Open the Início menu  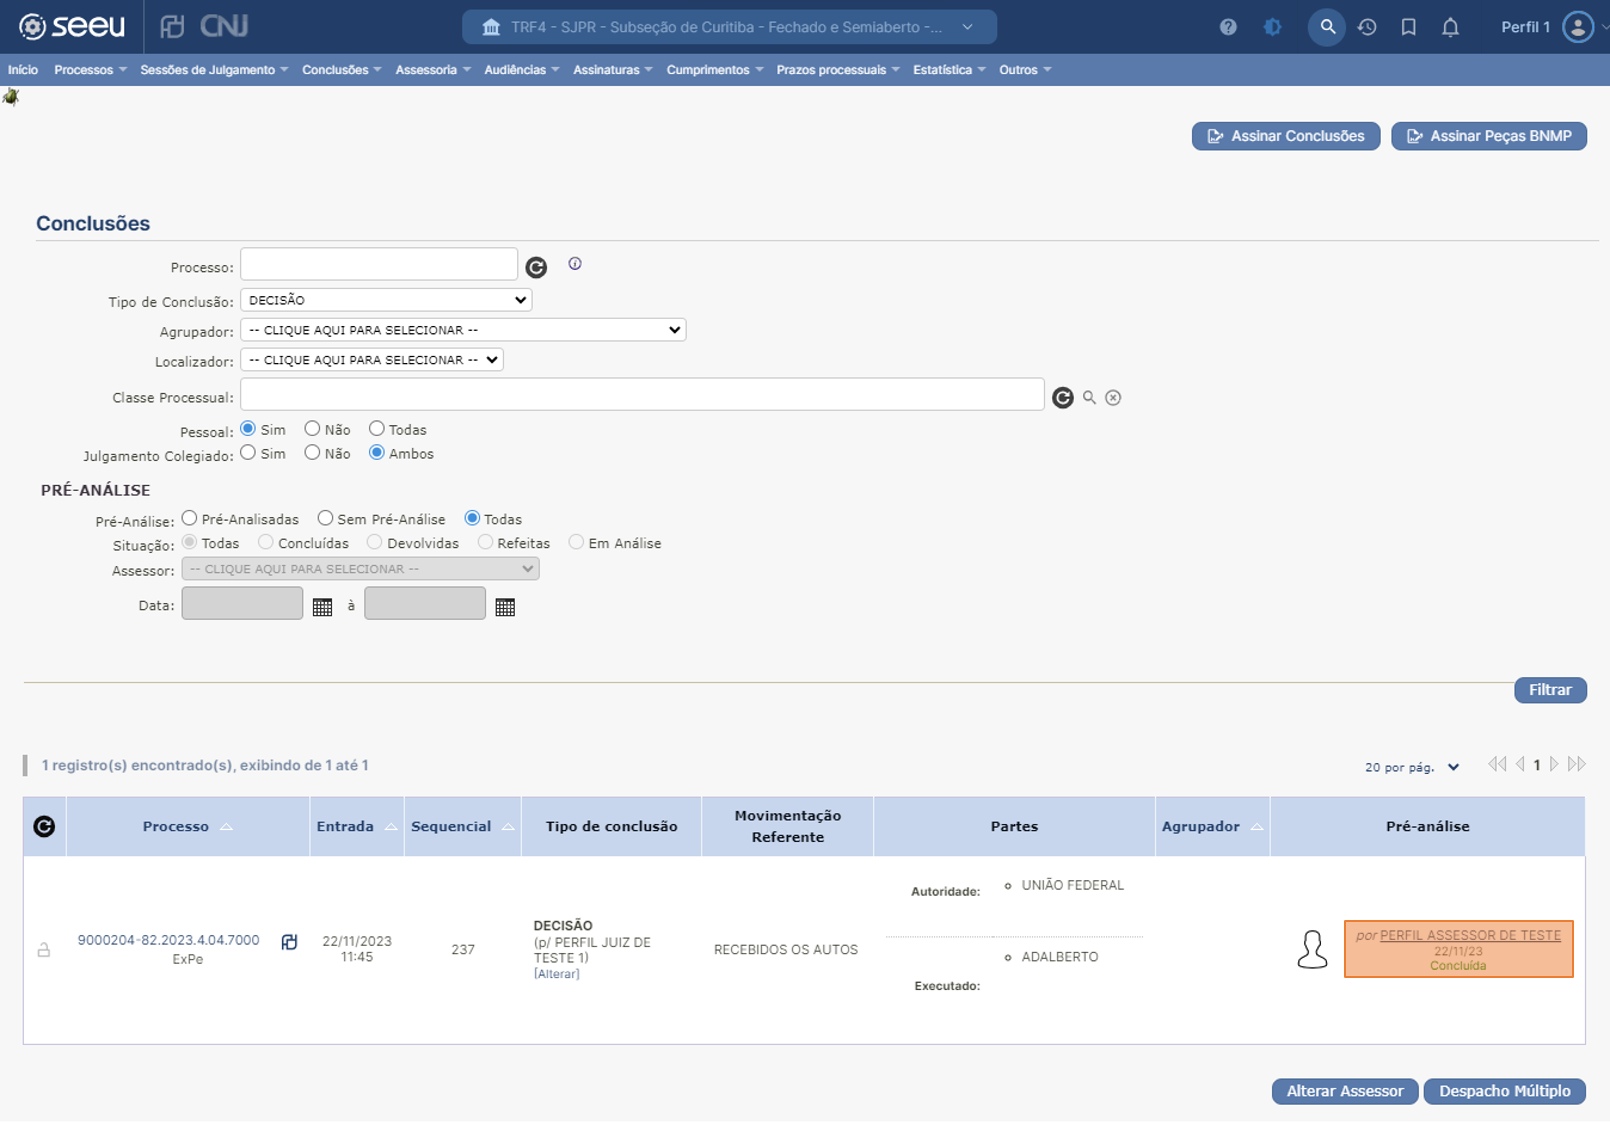click(23, 70)
